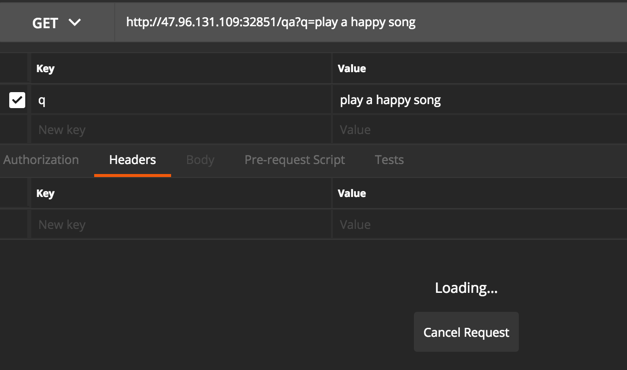Select the q parameter key field
Screen dimensions: 627x370
pyautogui.click(x=181, y=100)
